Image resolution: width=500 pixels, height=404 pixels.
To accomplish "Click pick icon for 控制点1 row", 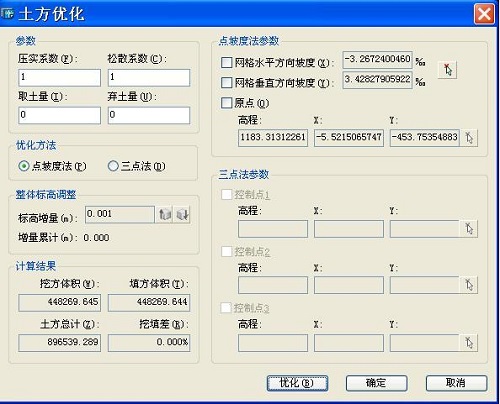I will click(x=469, y=229).
